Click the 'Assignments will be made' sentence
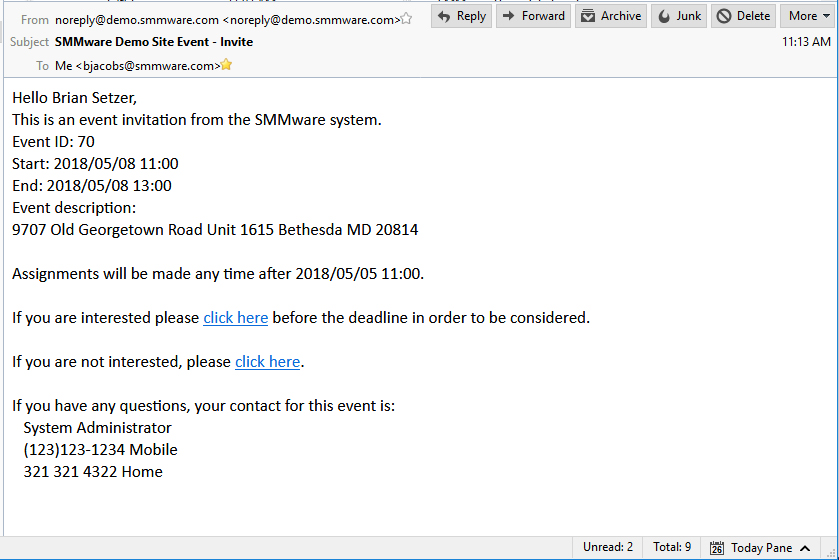 (218, 274)
